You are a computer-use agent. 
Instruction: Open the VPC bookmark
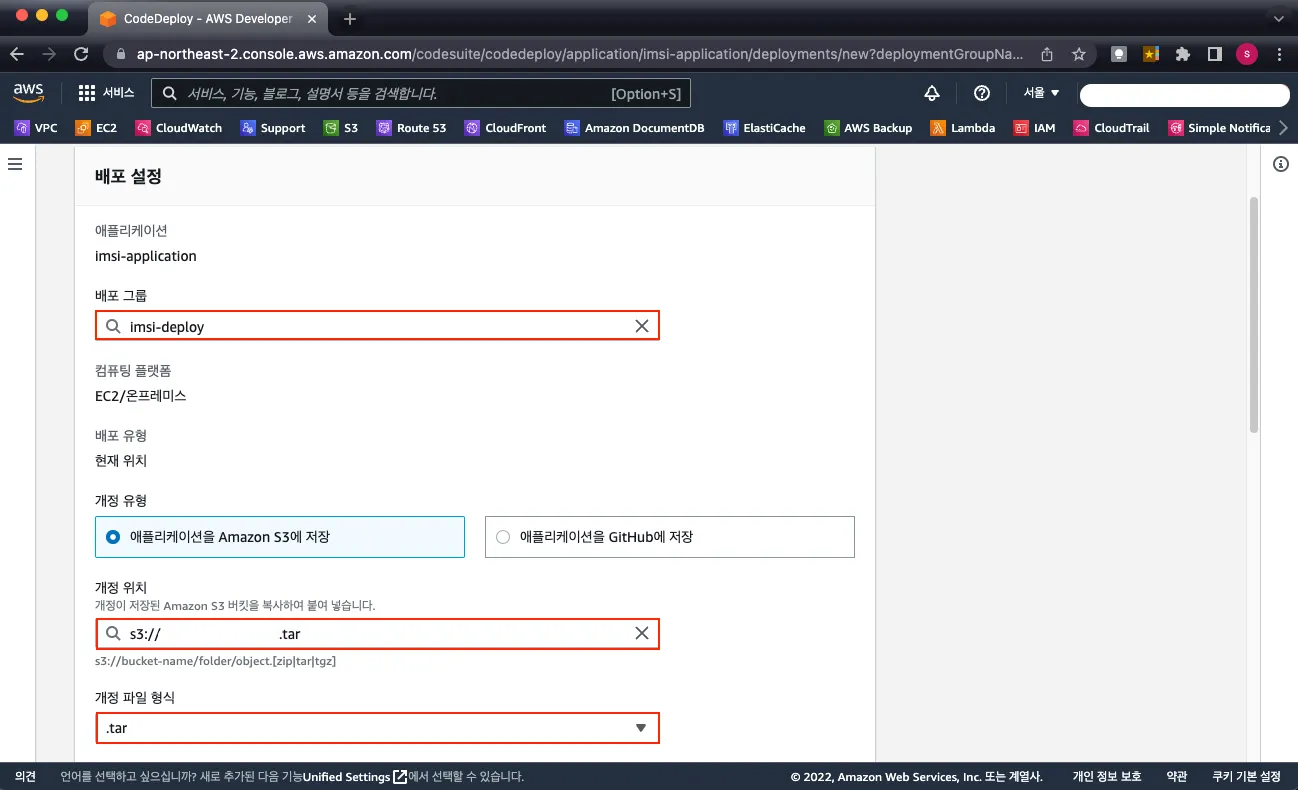point(36,128)
